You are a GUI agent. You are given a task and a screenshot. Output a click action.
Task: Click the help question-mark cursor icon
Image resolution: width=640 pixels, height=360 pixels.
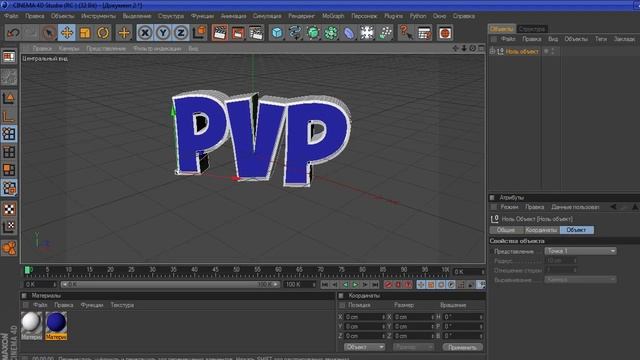405,33
